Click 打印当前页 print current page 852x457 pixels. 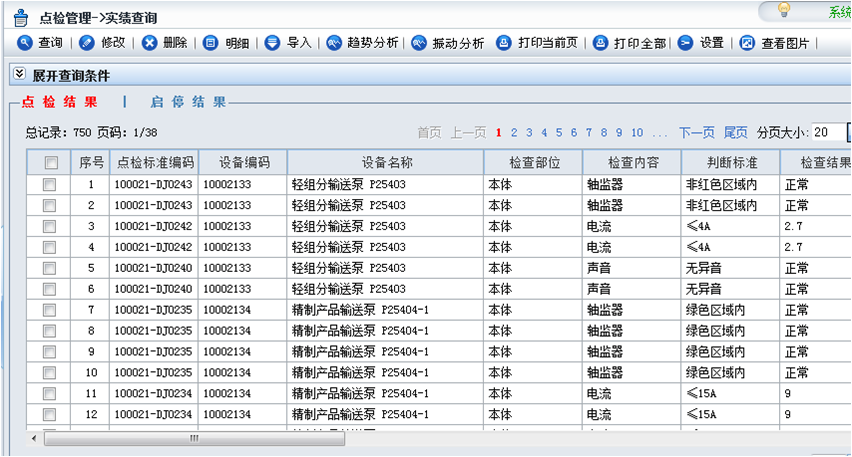(x=504, y=43)
